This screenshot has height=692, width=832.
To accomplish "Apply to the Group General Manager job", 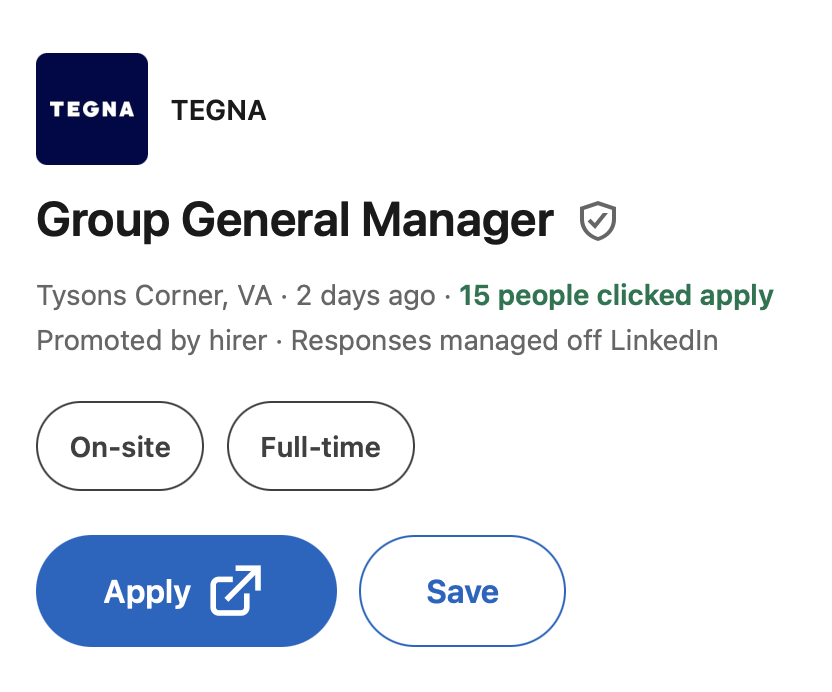I will 186,591.
